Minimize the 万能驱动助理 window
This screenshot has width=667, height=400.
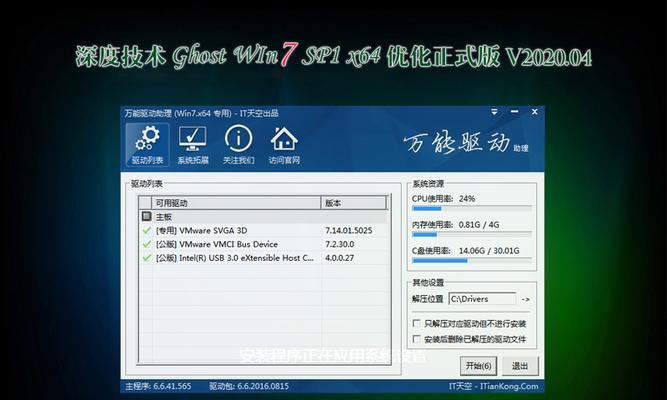click(x=515, y=112)
